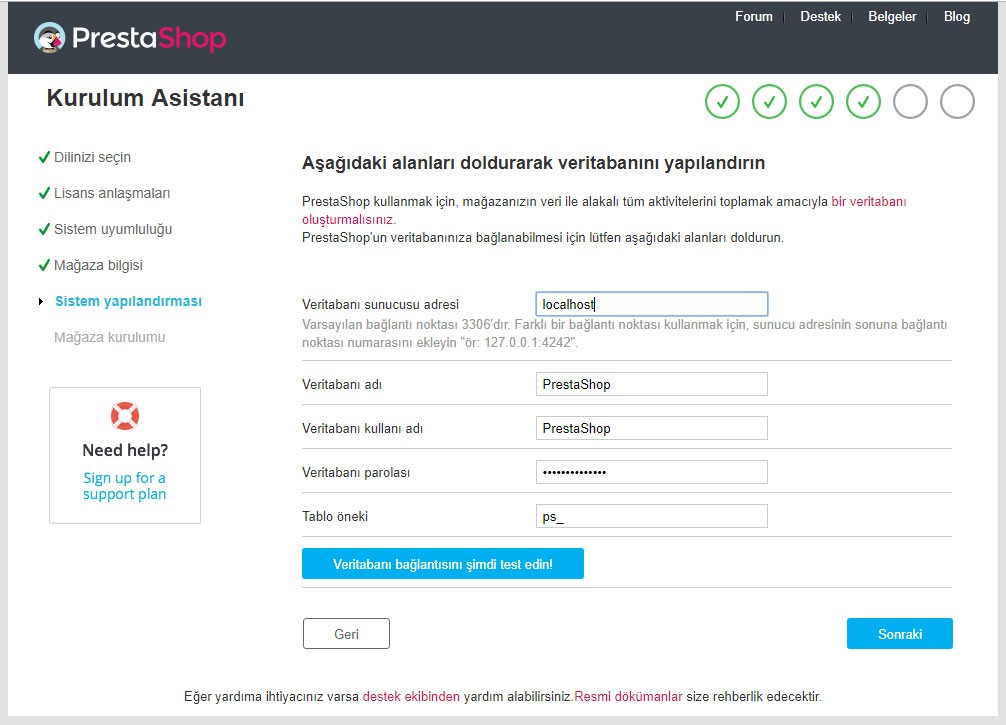This screenshot has height=725, width=1006.
Task: Click the Sonraki button
Action: (x=899, y=634)
